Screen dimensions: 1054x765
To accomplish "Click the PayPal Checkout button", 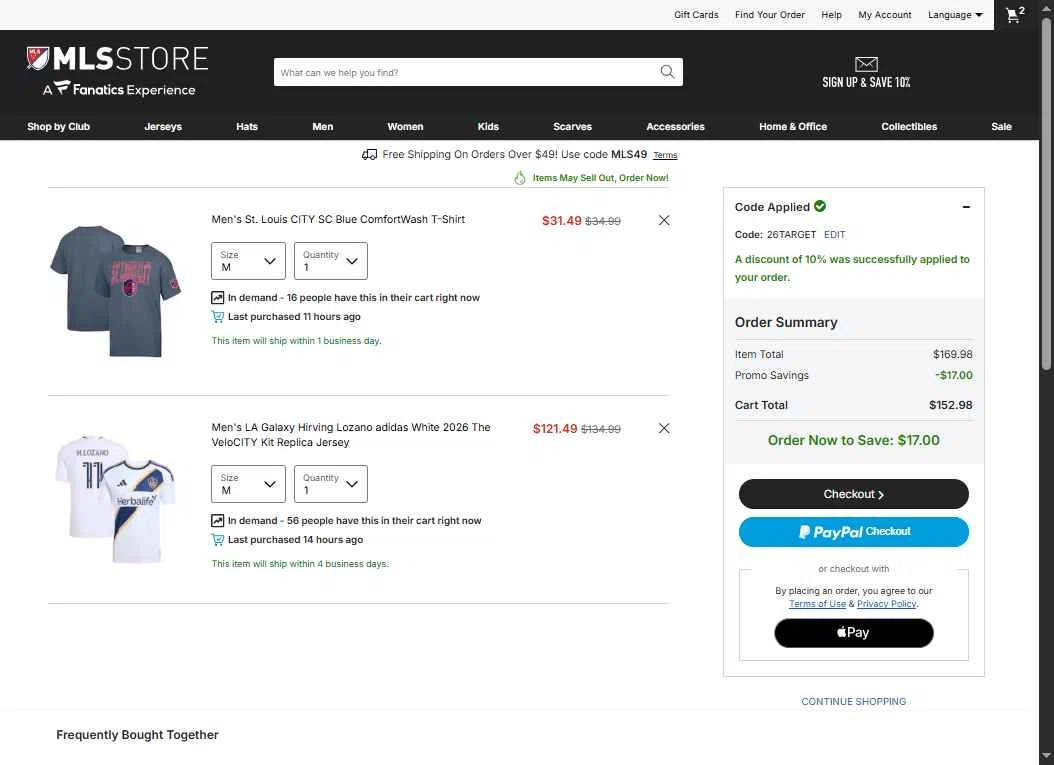I will click(854, 532).
